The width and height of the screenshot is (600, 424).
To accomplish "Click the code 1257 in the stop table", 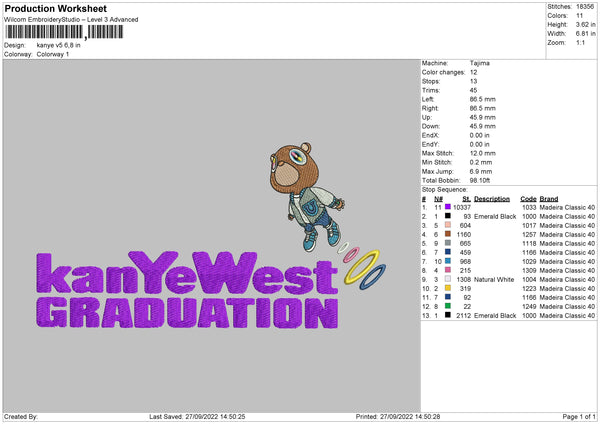I will pos(529,234).
